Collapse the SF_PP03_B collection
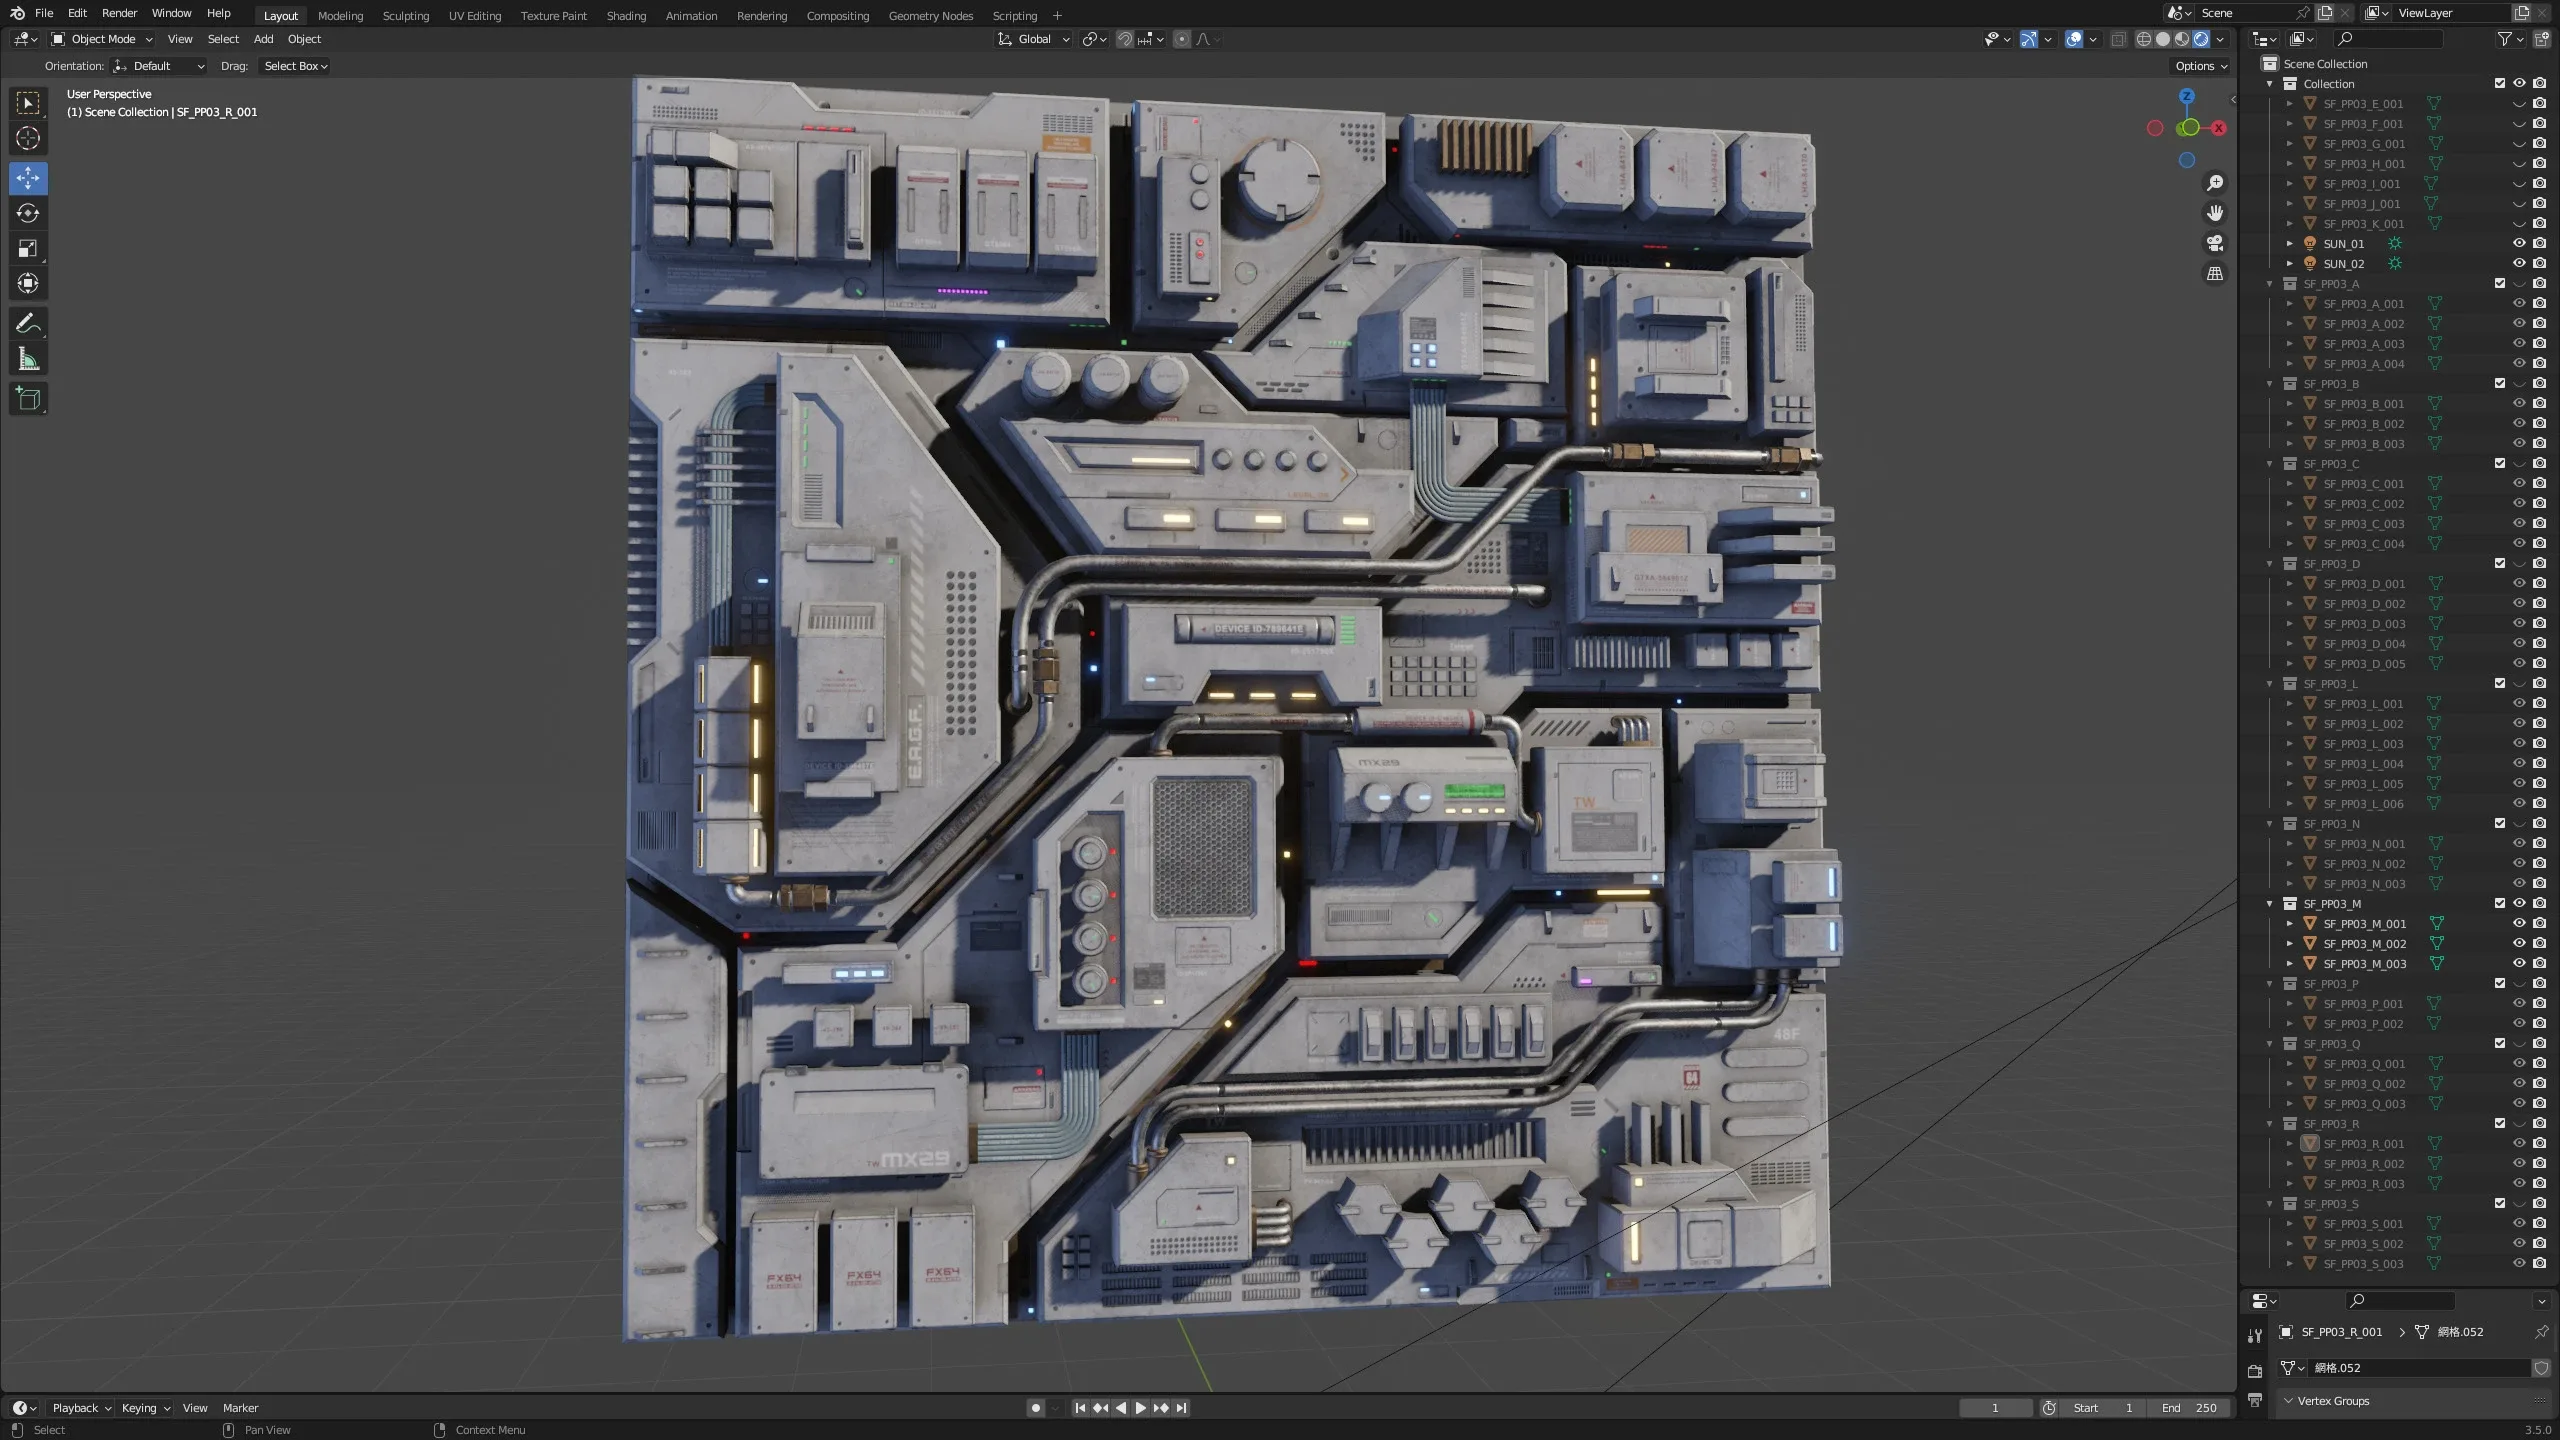The height and width of the screenshot is (1440, 2560). (x=2270, y=383)
